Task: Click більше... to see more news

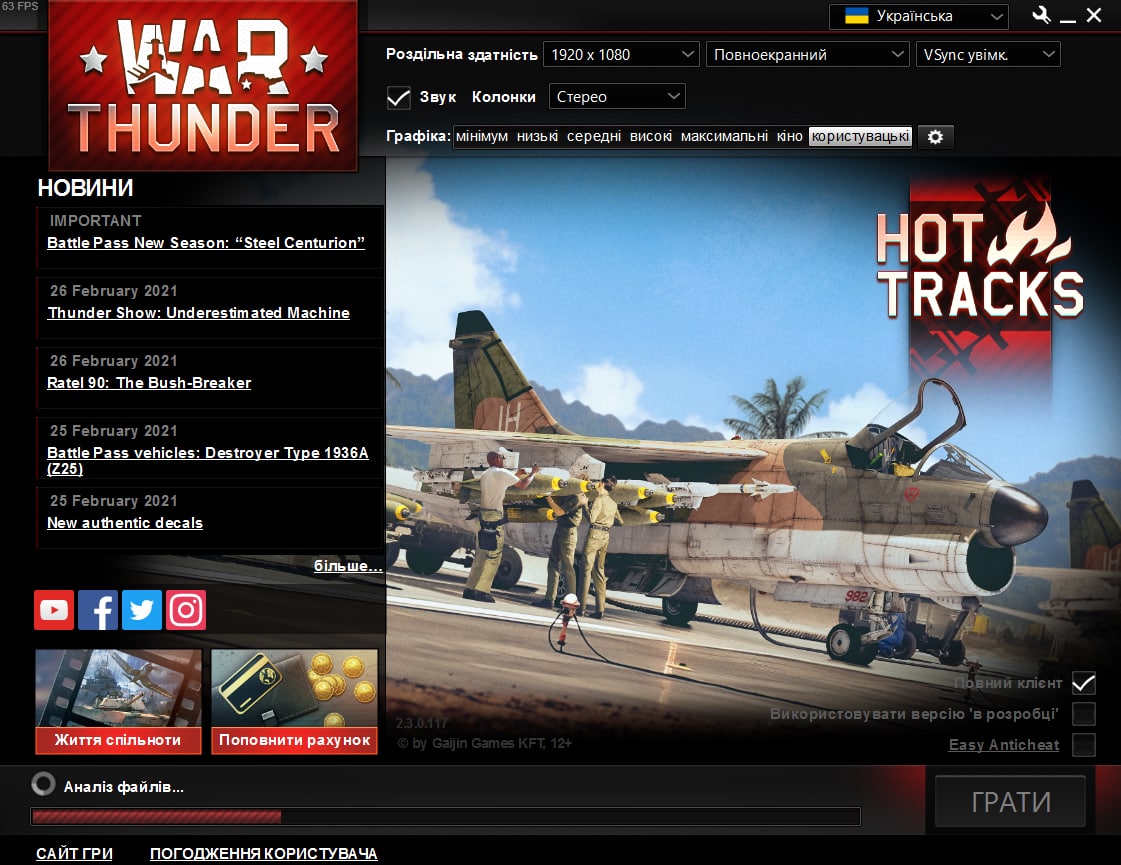Action: pos(347,565)
